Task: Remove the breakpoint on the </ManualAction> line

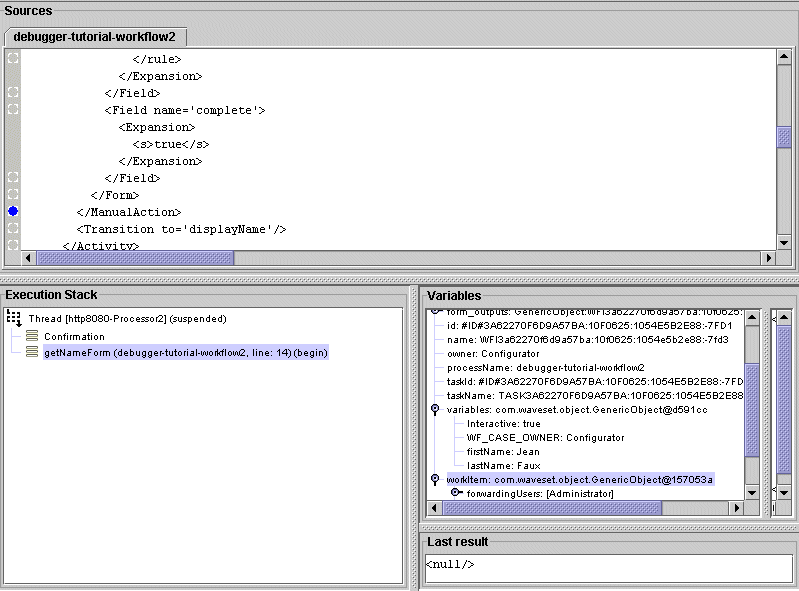Action: coord(13,211)
